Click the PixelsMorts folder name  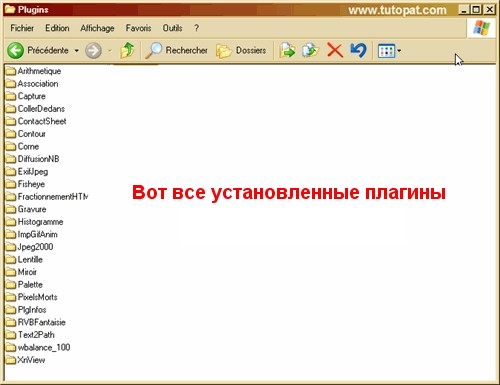[x=37, y=297]
